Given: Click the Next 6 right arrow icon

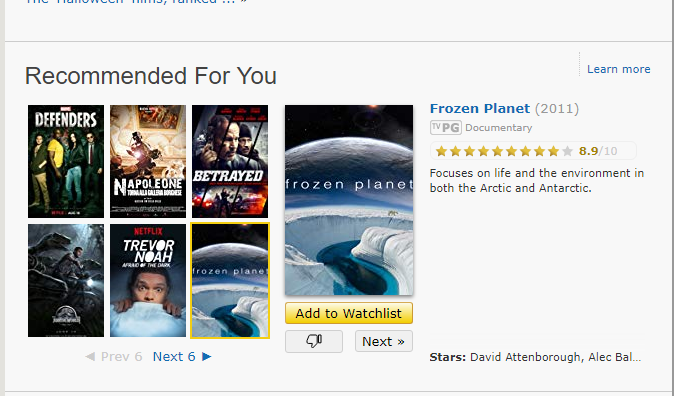Looking at the screenshot, I should [x=207, y=356].
